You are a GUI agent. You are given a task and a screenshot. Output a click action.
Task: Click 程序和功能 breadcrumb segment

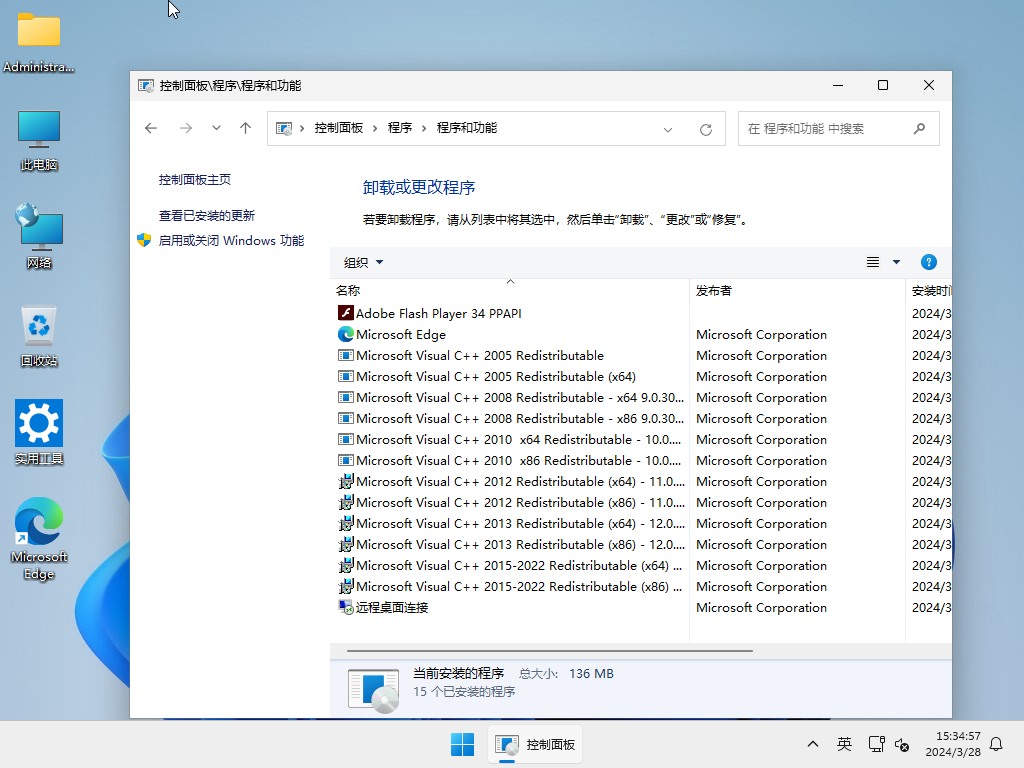[x=467, y=128]
